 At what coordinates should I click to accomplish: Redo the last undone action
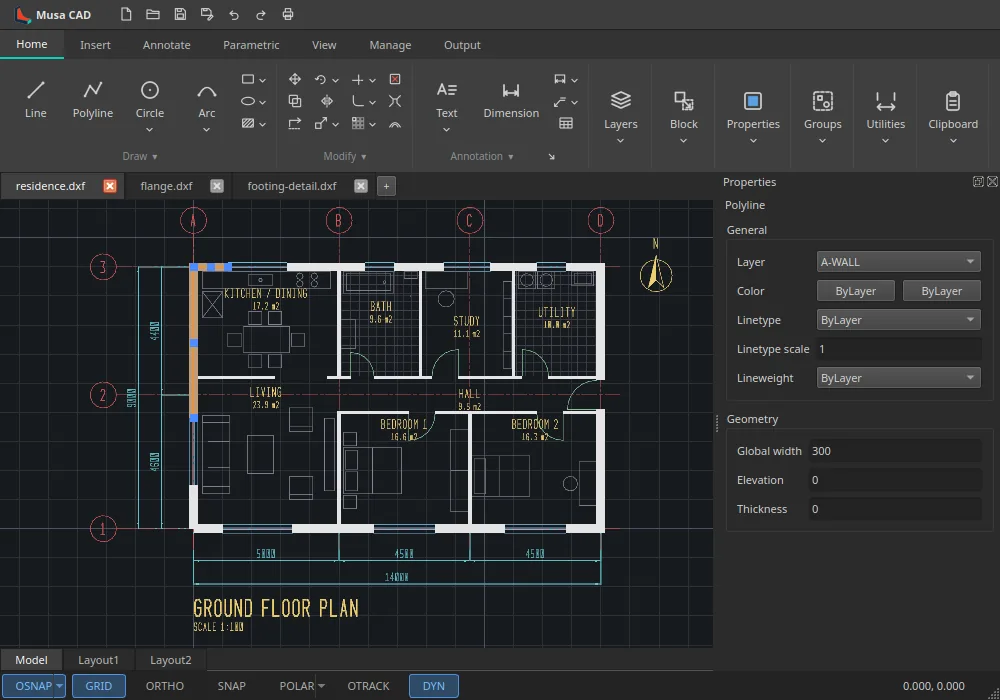click(261, 14)
